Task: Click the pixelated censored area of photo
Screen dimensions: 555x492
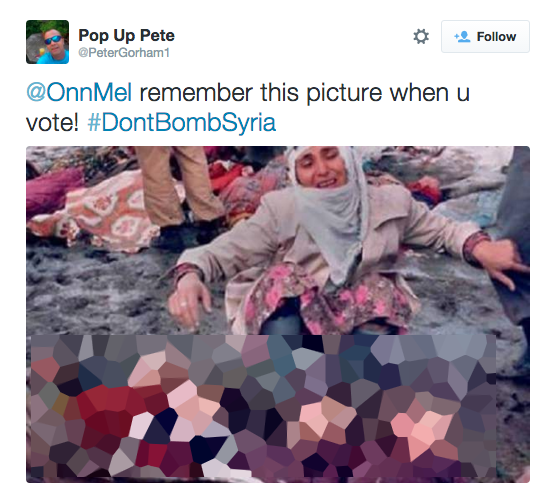Action: pos(264,406)
